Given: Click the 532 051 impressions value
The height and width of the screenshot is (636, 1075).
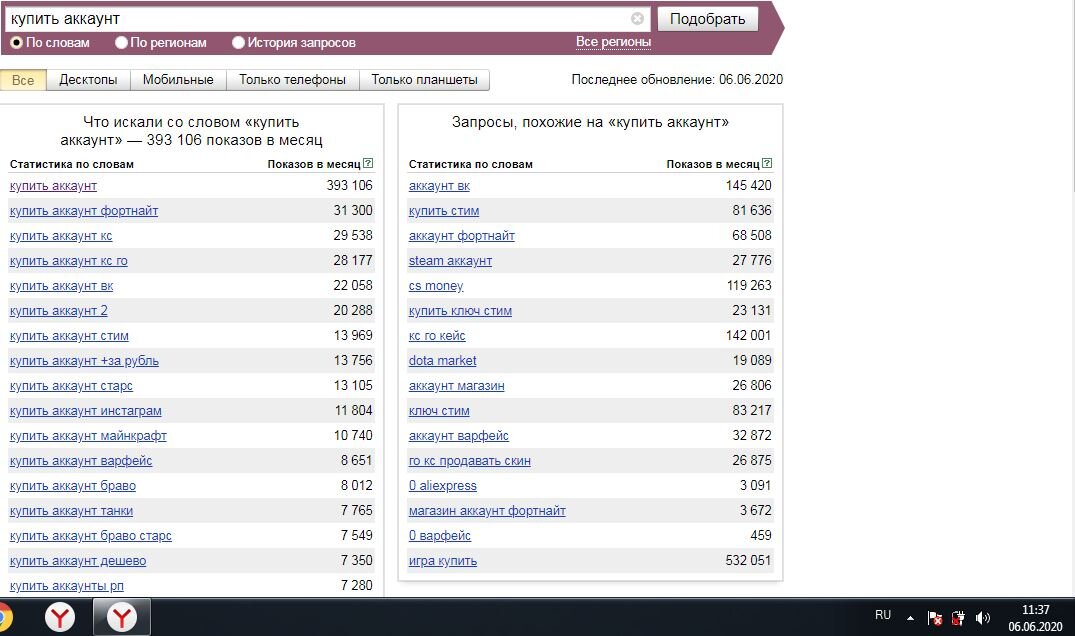Looking at the screenshot, I should 749,561.
